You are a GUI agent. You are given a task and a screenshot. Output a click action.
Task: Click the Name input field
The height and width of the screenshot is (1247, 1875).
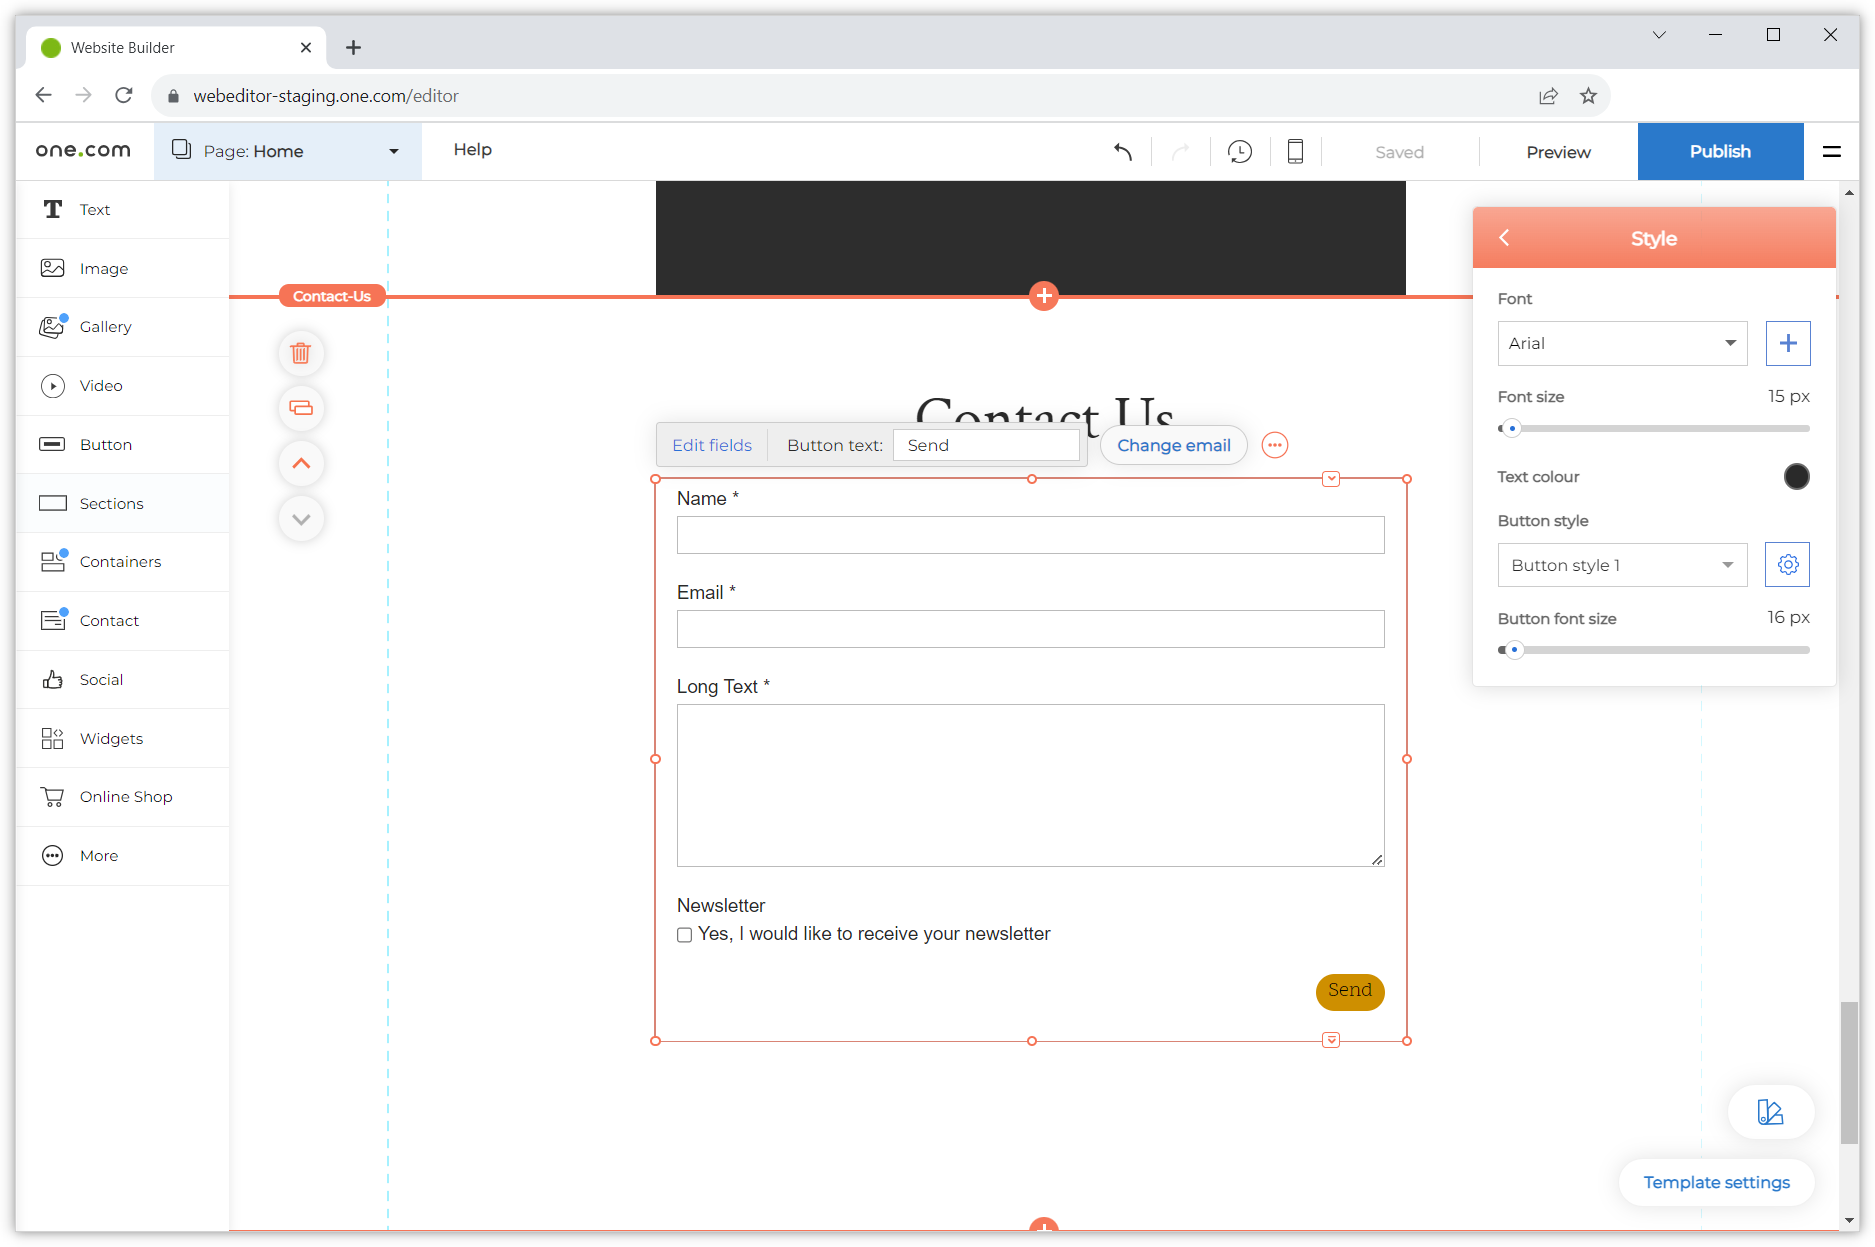tap(1030, 535)
